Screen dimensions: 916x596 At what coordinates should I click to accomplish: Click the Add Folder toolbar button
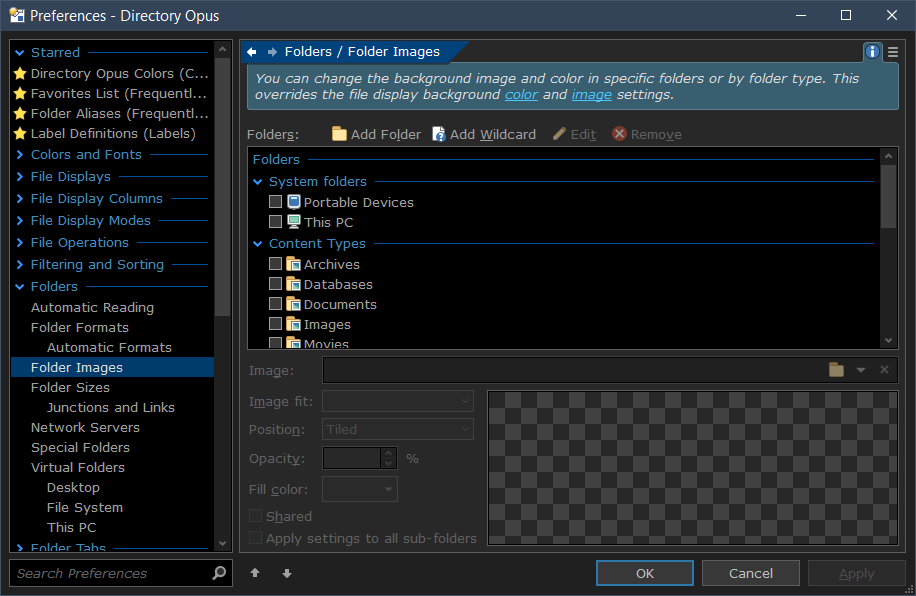pos(376,134)
